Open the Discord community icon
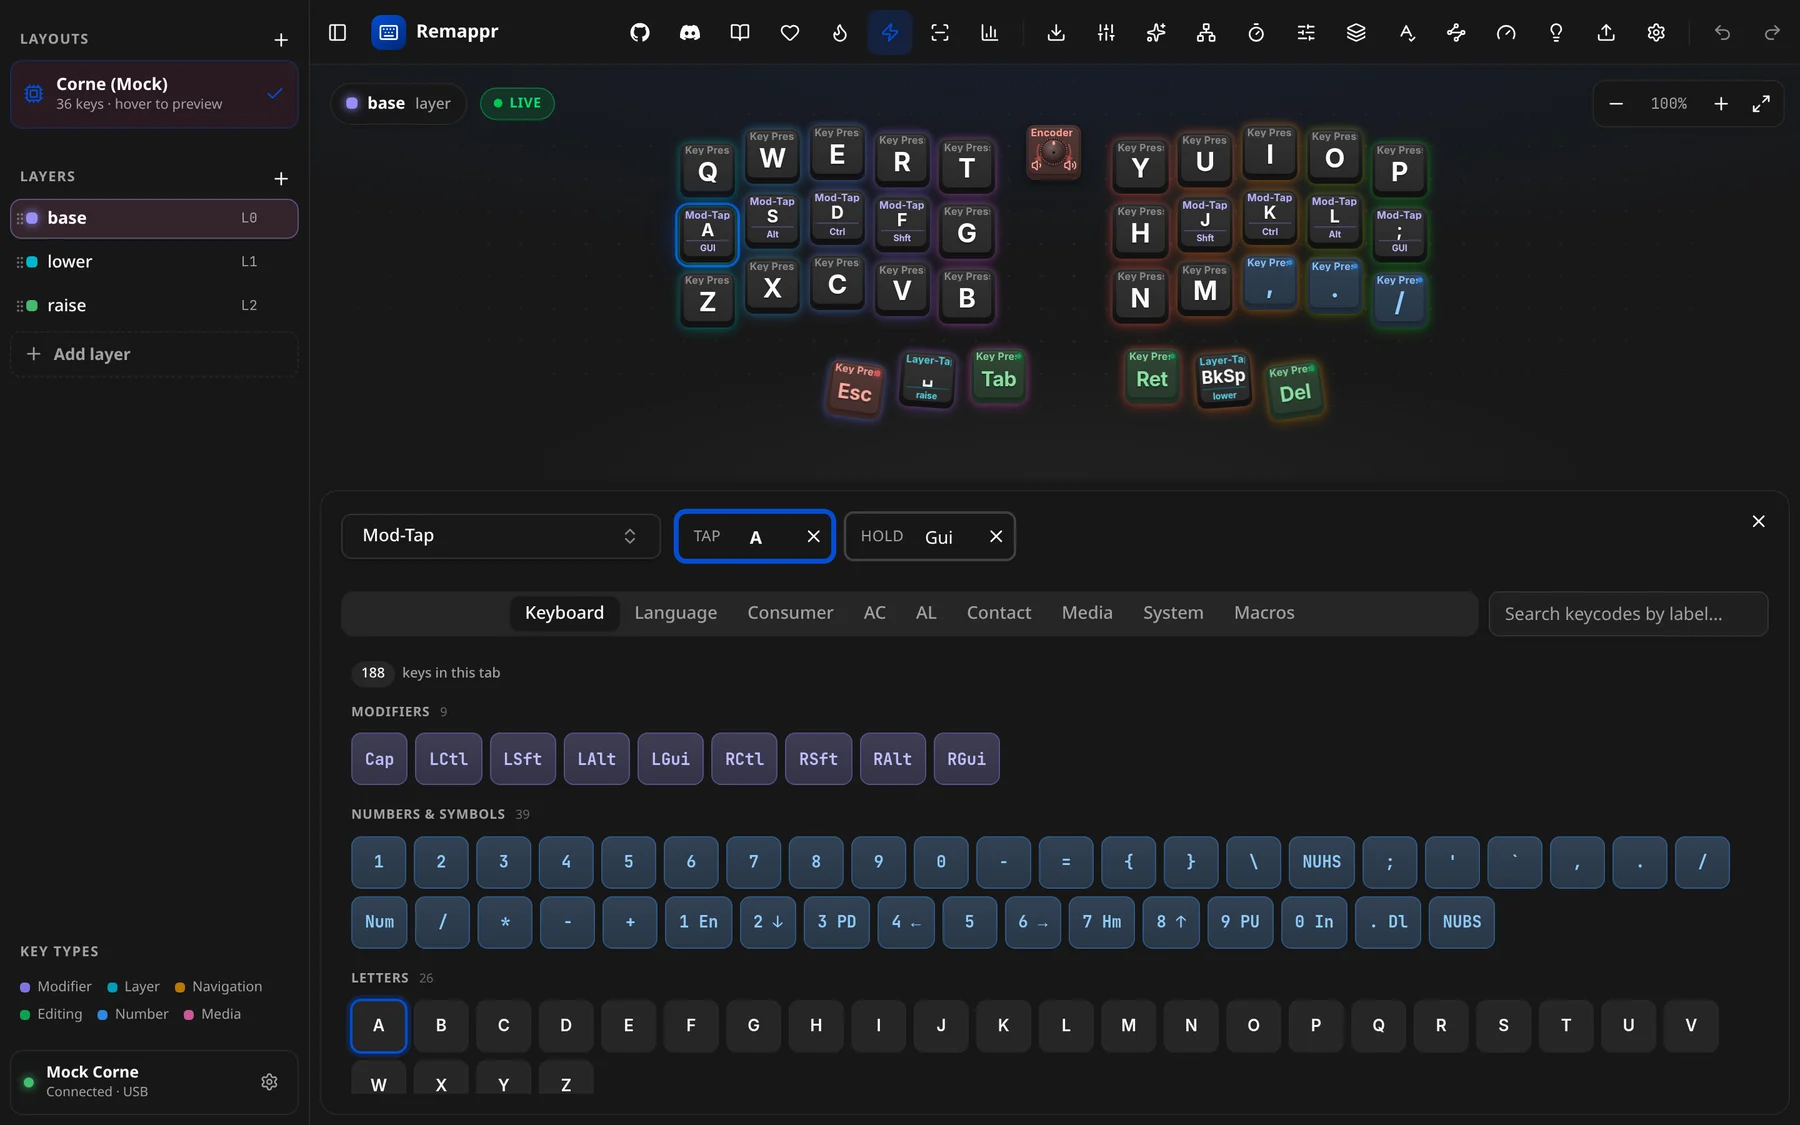1800x1125 pixels. (690, 33)
